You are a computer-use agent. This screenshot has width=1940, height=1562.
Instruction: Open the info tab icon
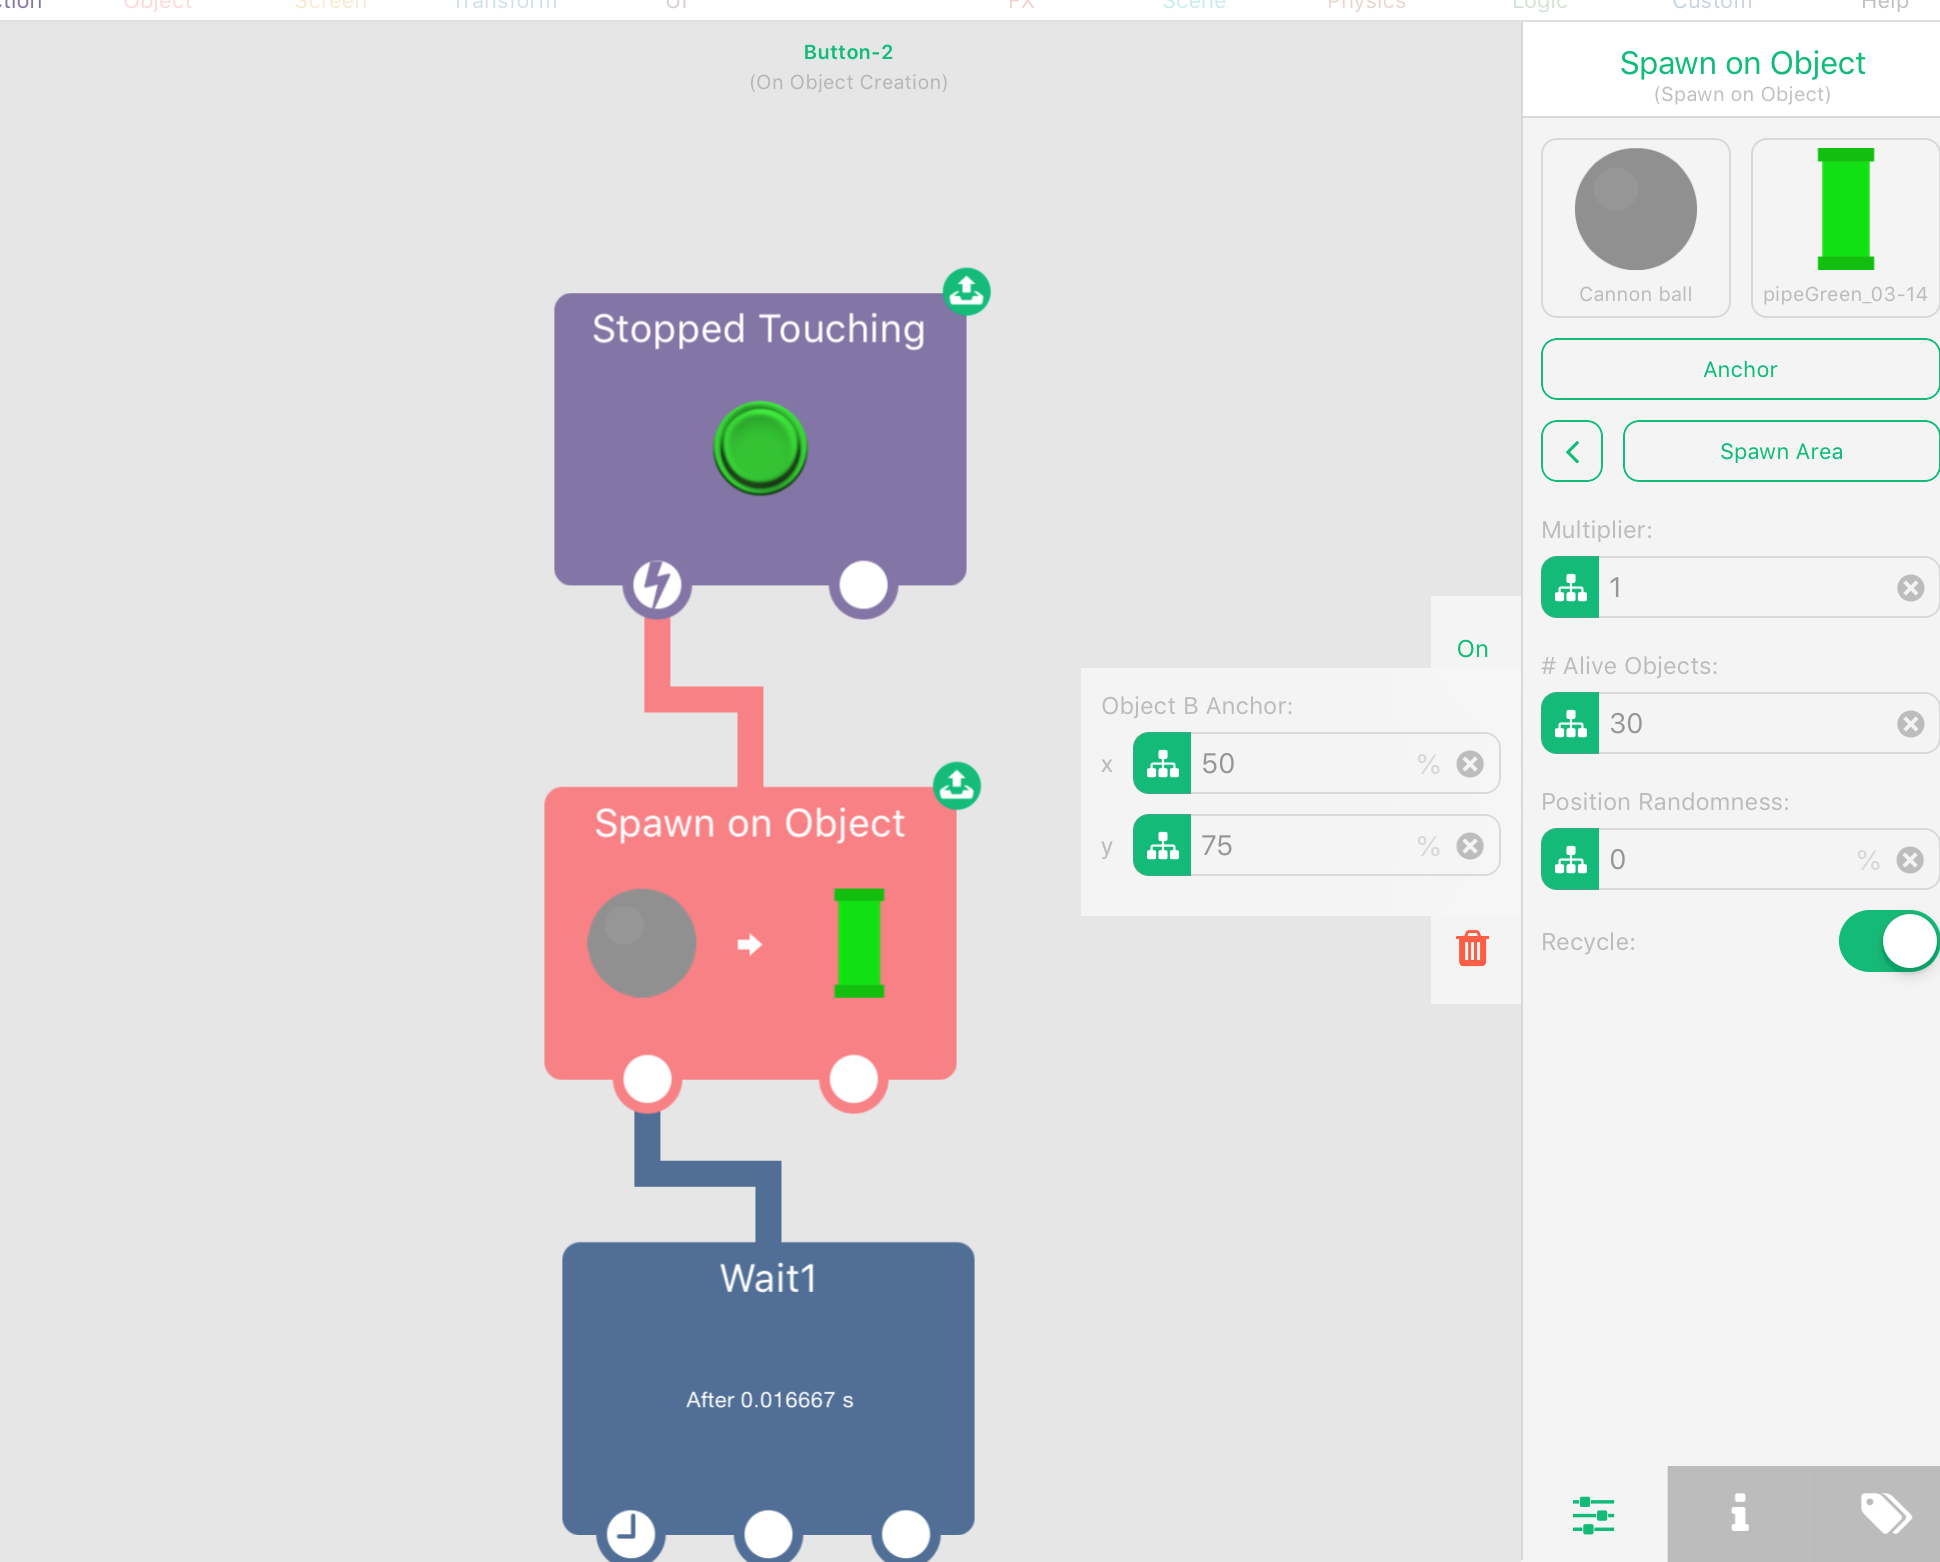(x=1740, y=1513)
